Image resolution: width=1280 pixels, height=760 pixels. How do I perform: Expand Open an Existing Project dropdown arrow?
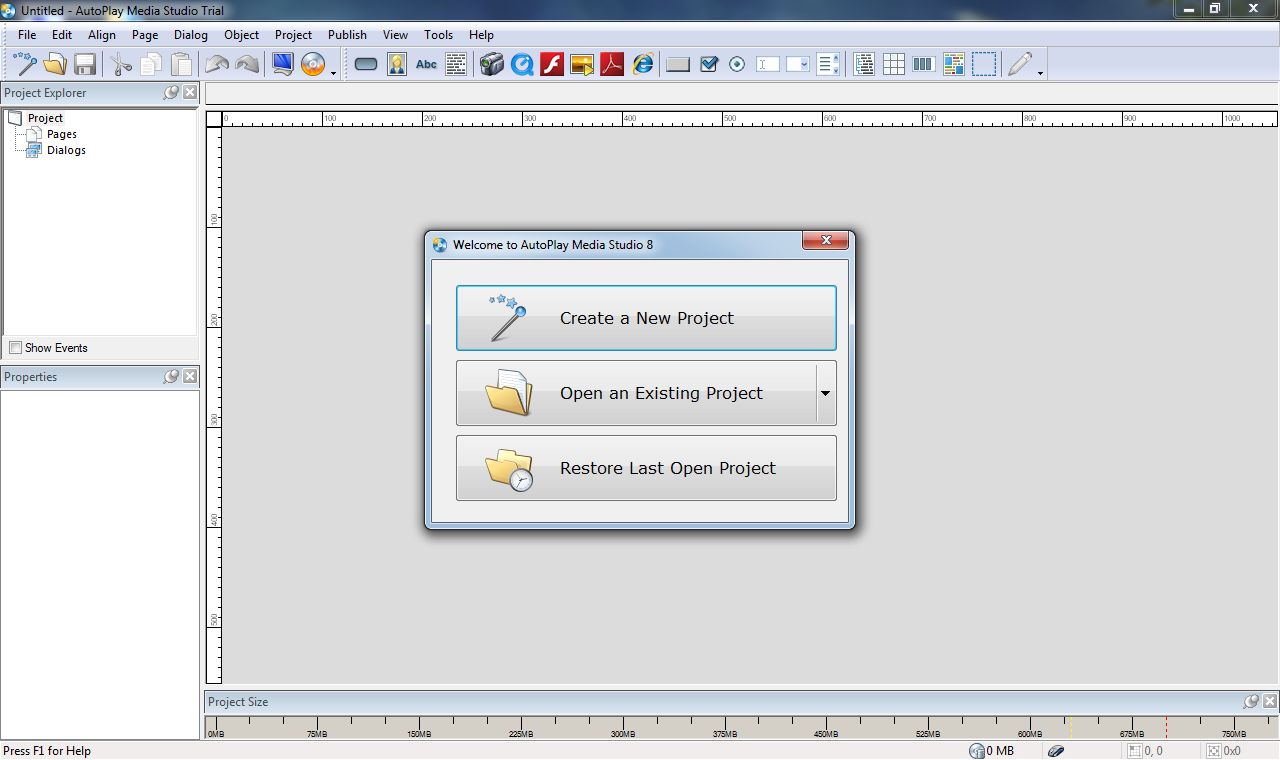[x=825, y=393]
